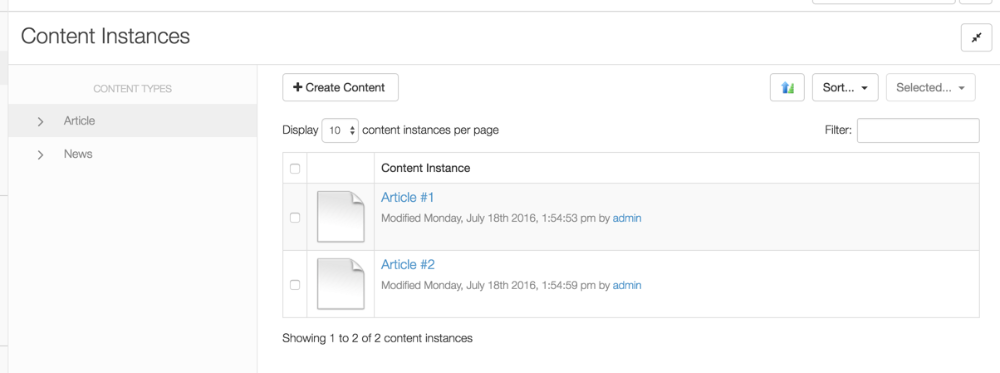Screen dimensions: 1000x373
Task: Tick the select-all header checkbox
Action: tap(295, 169)
